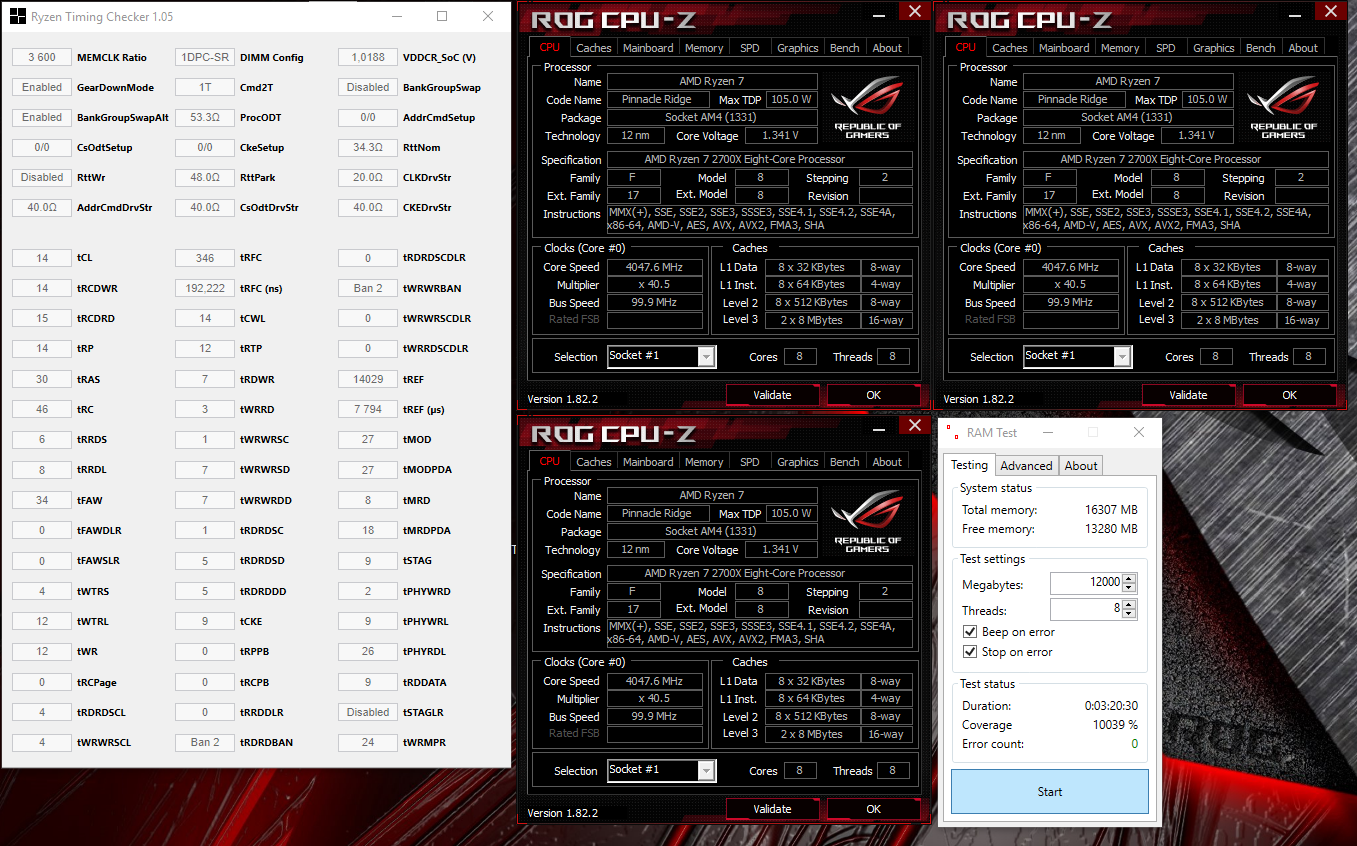This screenshot has width=1357, height=846.
Task: Switch to the Advanced tab in RAM Test
Action: coord(1026,465)
